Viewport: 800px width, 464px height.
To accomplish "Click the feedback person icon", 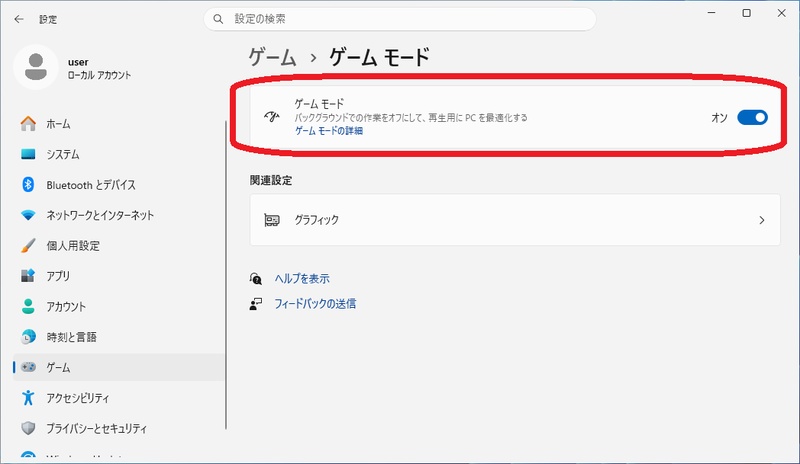I will coord(256,304).
